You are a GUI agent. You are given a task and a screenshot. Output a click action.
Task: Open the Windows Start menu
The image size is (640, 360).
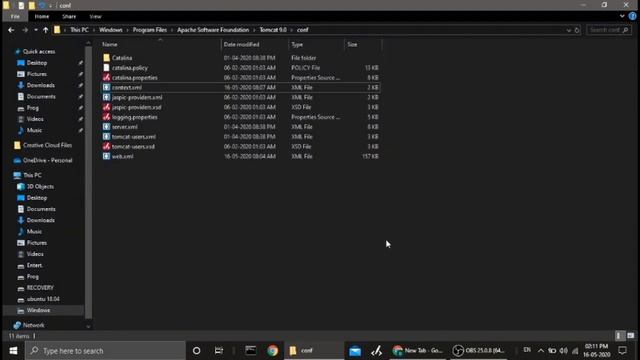(x=13, y=351)
